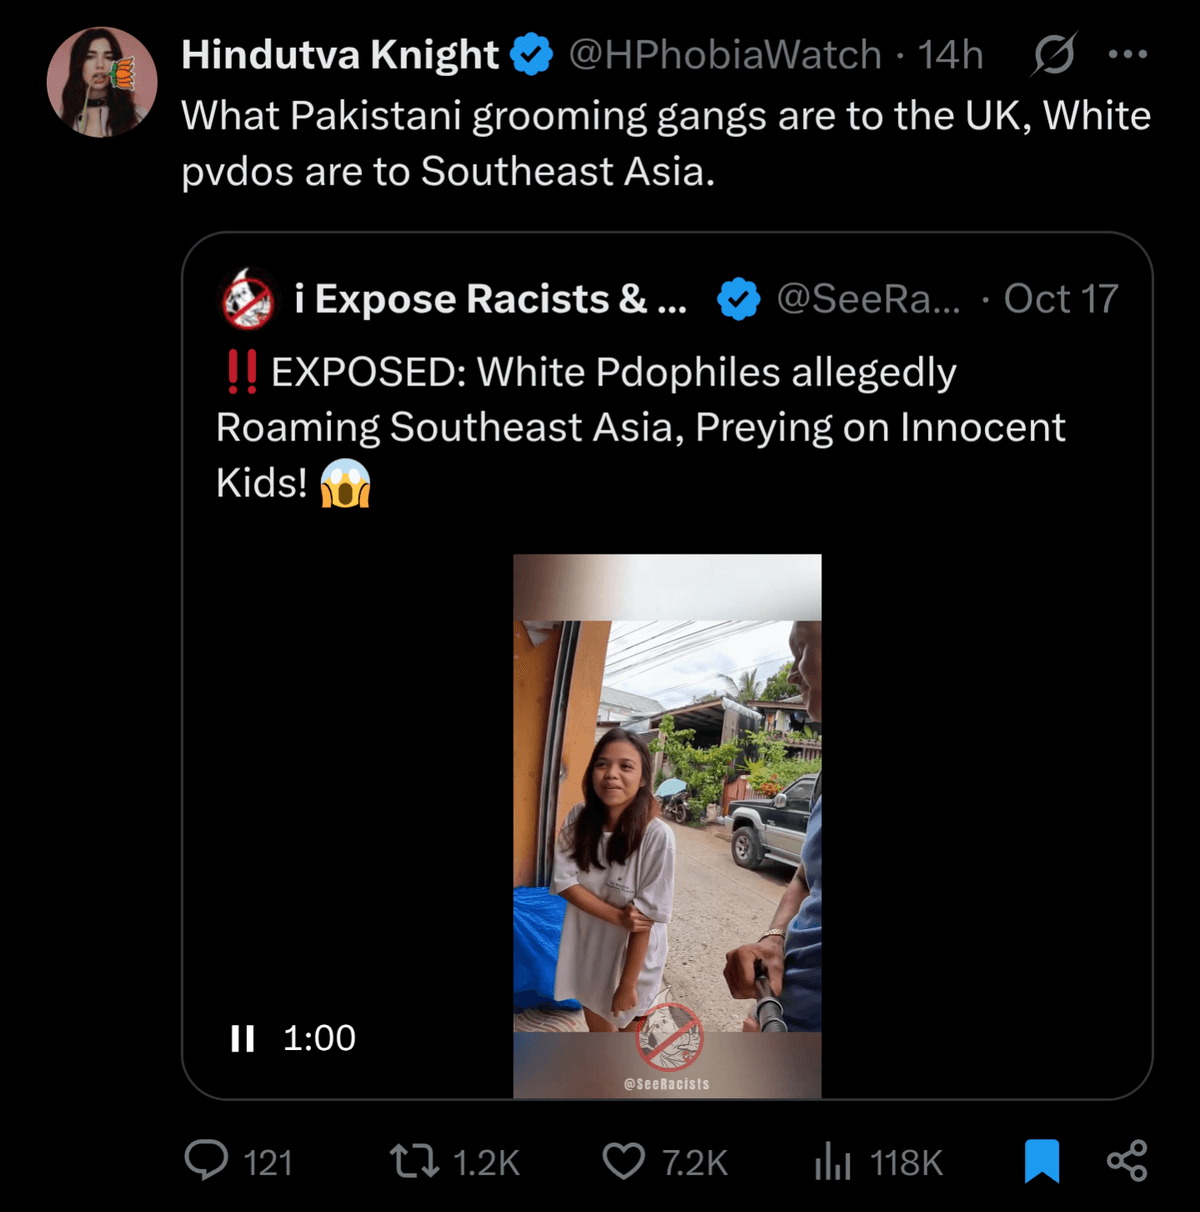The height and width of the screenshot is (1212, 1200).
Task: Open Hindutva Knight's profile avatar
Action: 102,82
